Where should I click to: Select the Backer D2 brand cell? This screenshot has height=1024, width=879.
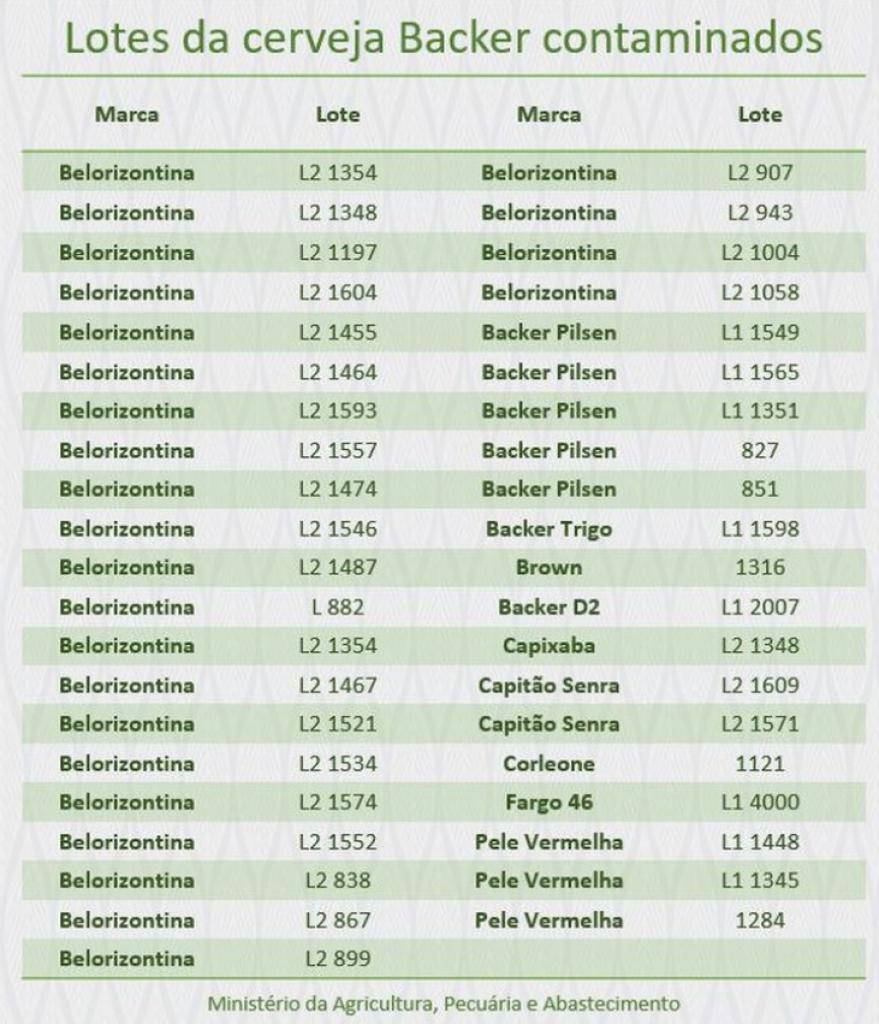click(x=549, y=607)
